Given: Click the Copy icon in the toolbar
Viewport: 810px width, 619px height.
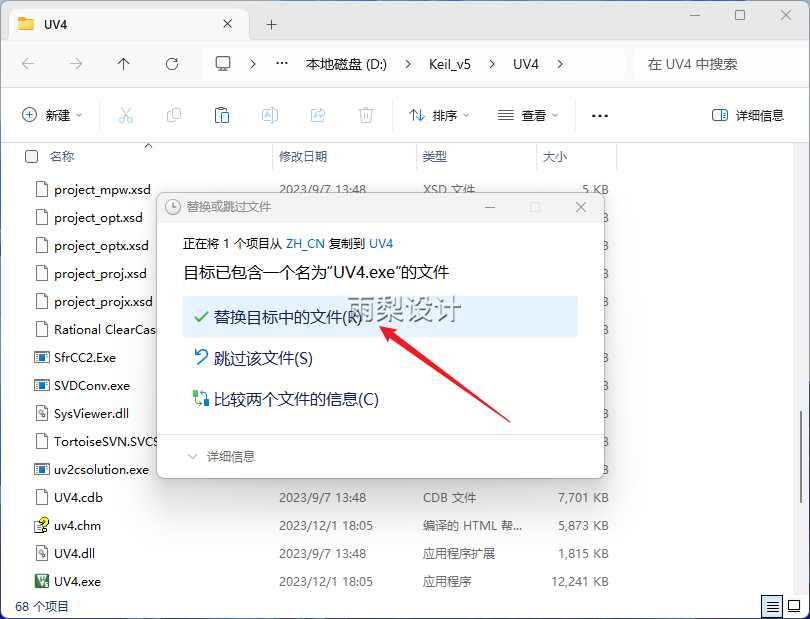Looking at the screenshot, I should point(173,115).
